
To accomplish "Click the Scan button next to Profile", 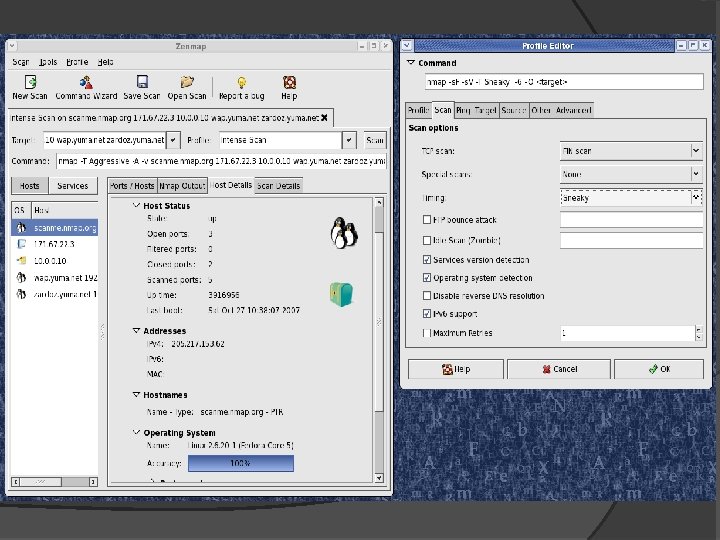I will tap(375, 140).
